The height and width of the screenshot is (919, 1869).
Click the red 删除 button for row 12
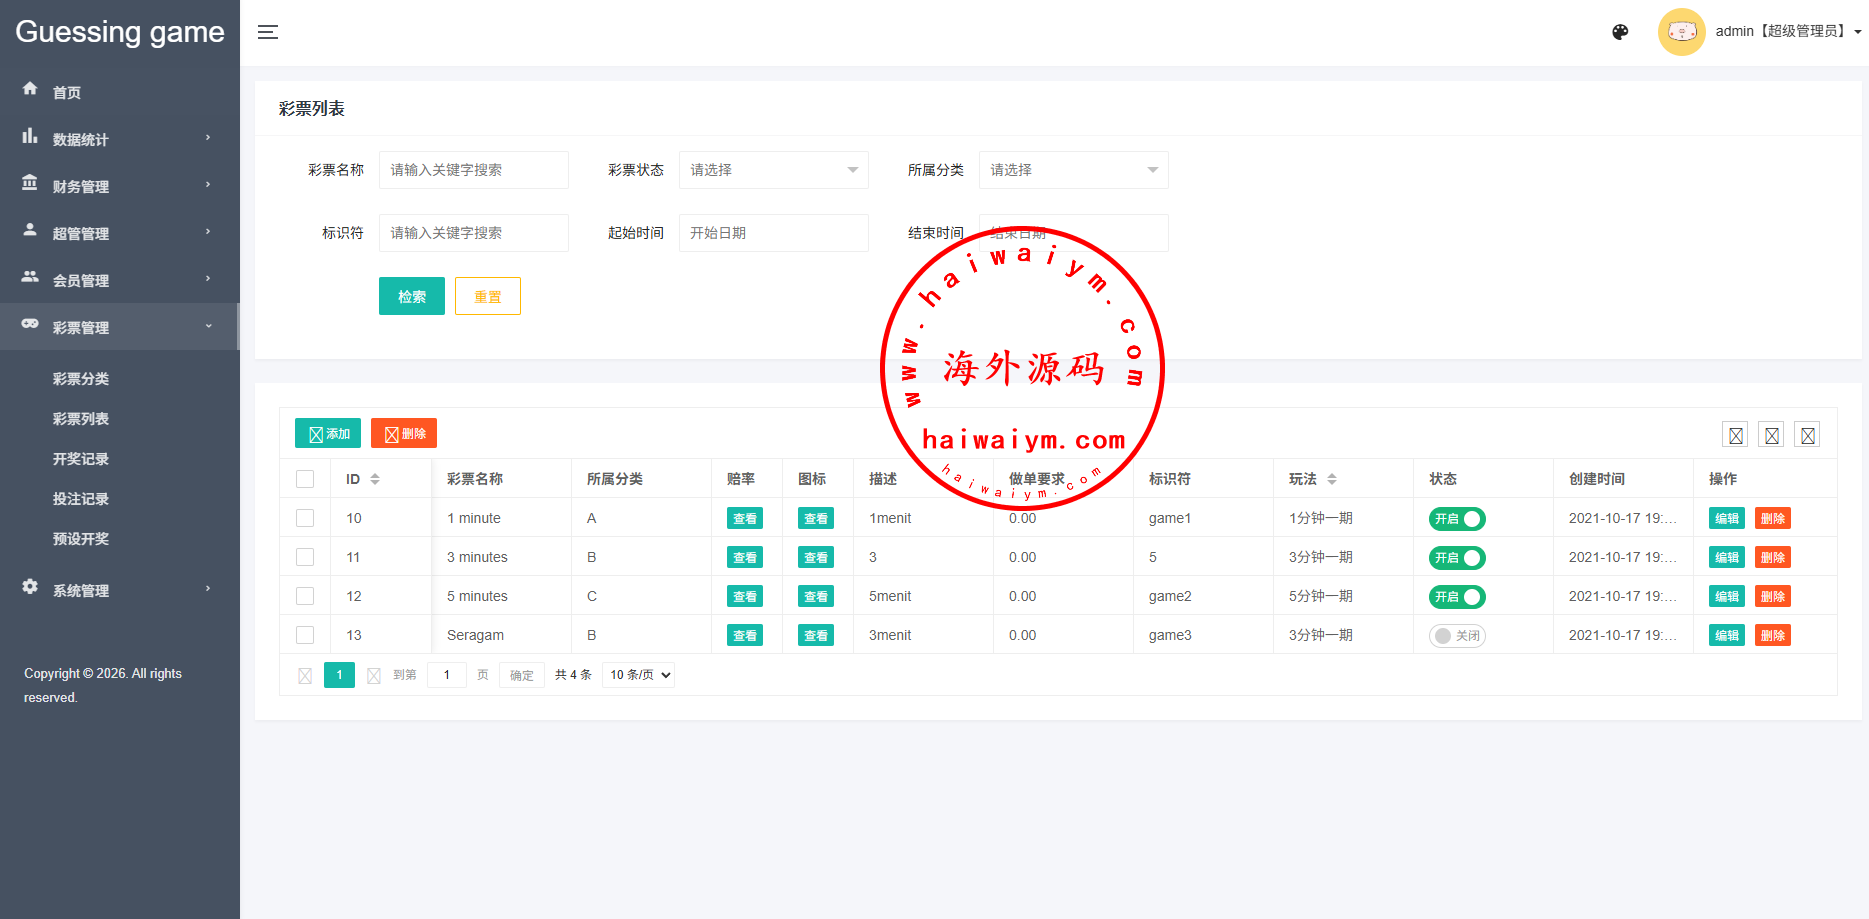click(x=1772, y=597)
